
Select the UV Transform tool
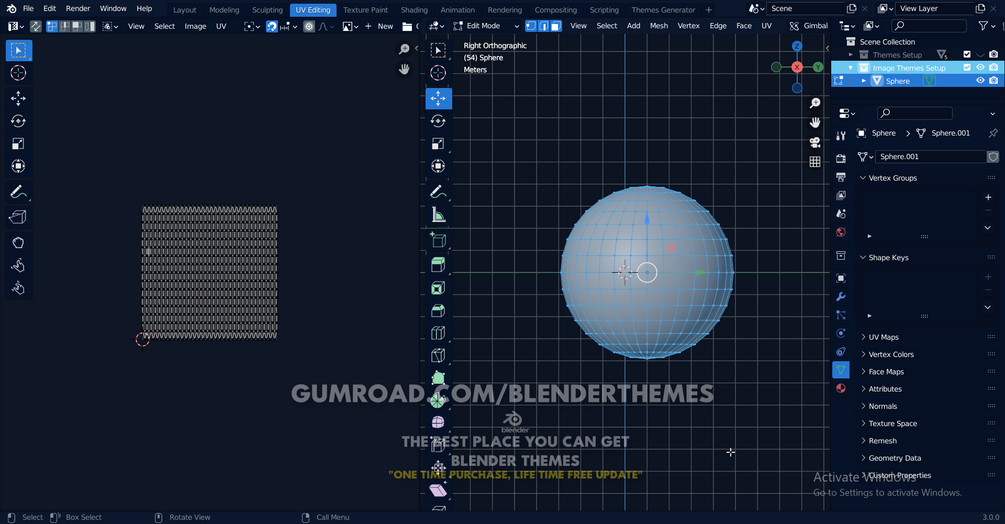pyautogui.click(x=18, y=167)
